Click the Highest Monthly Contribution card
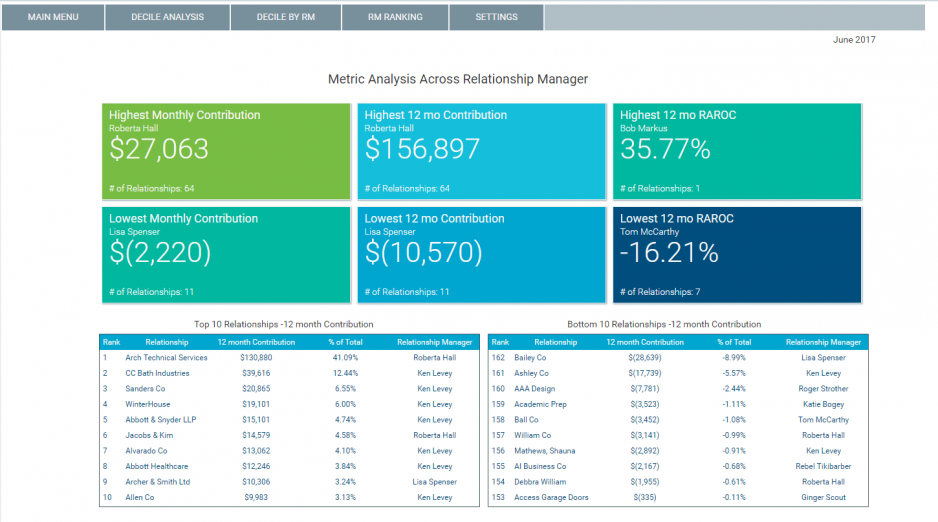The width and height of the screenshot is (938, 522). (x=226, y=150)
